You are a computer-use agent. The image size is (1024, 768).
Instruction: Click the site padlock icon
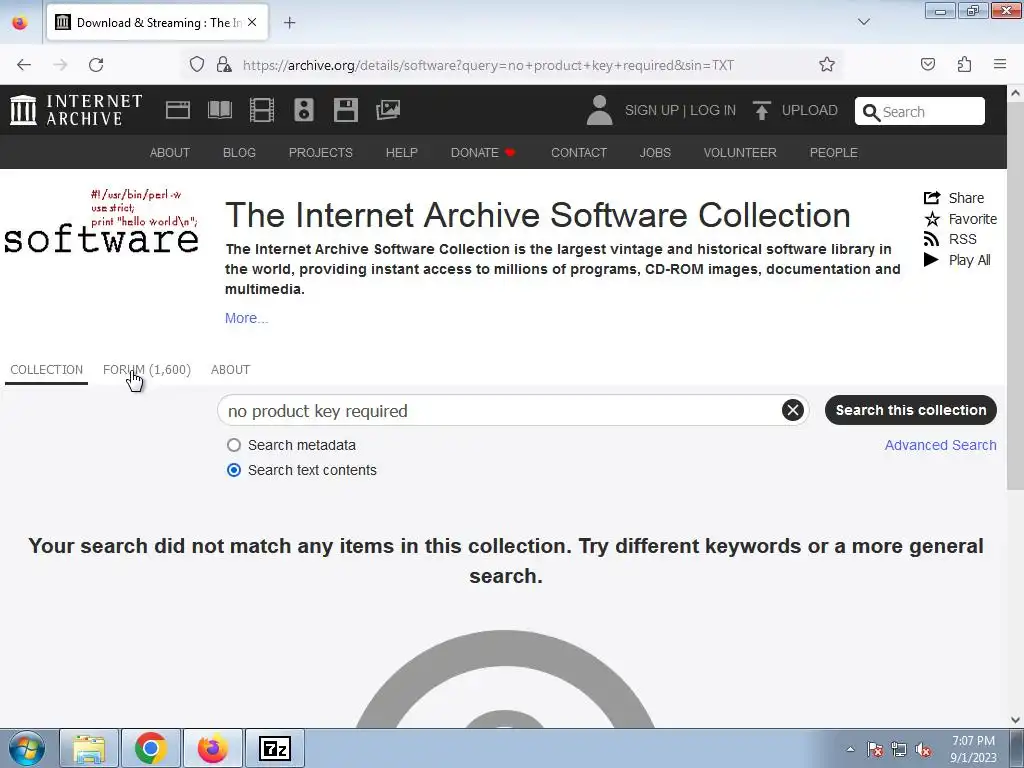224,65
